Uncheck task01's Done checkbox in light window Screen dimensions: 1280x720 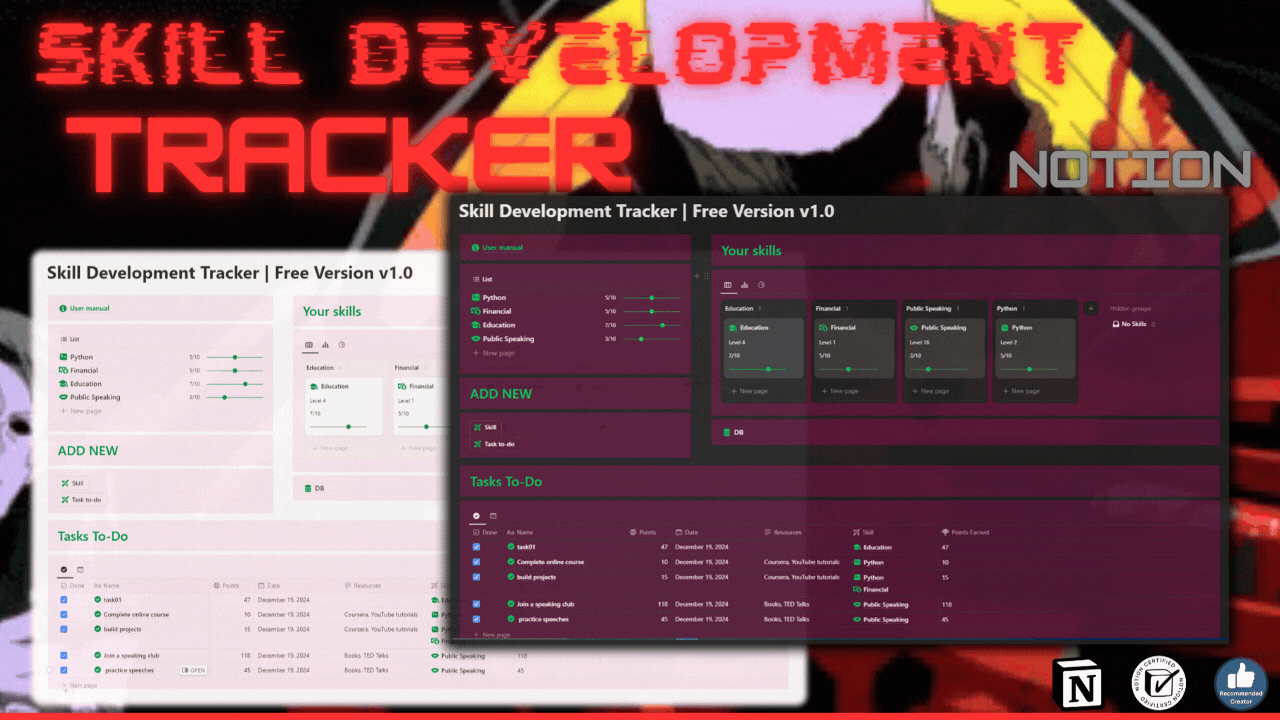[64, 600]
